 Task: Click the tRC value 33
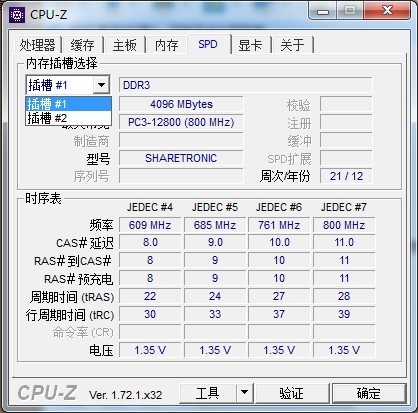[x=215, y=314]
